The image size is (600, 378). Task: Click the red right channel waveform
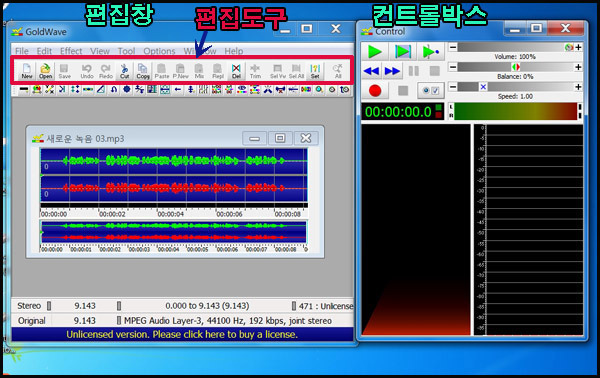174,188
